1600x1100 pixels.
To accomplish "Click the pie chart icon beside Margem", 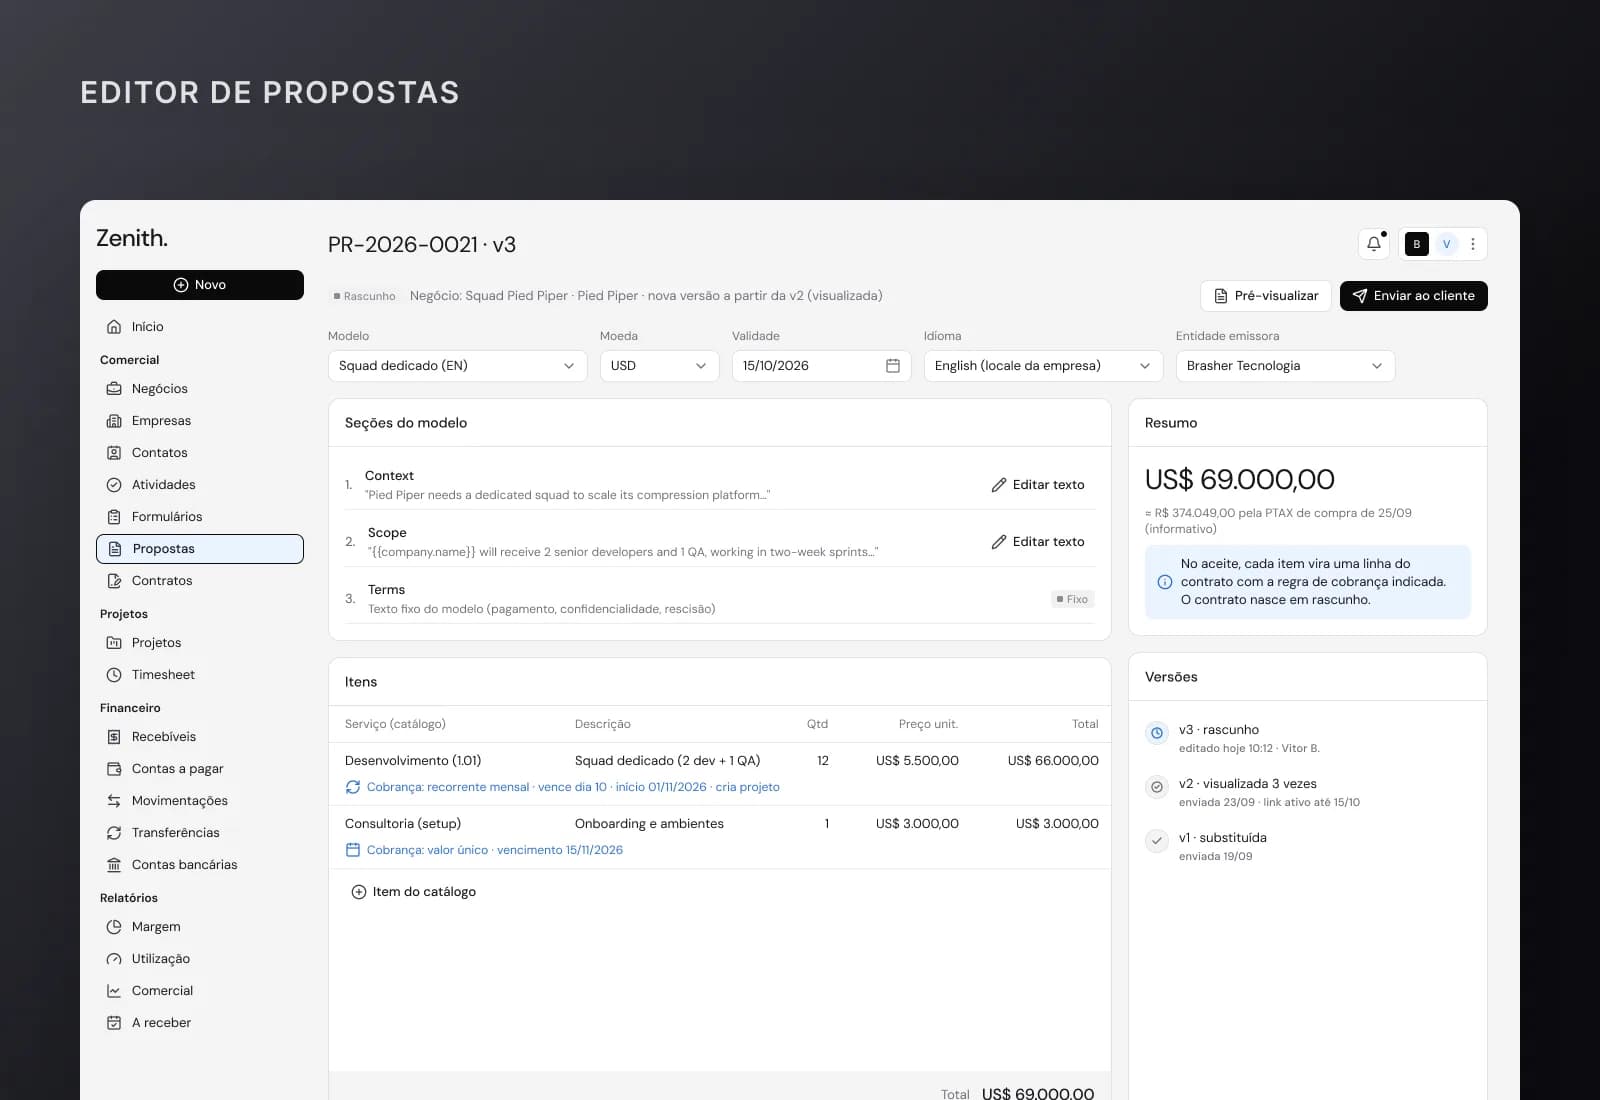I will pos(114,927).
